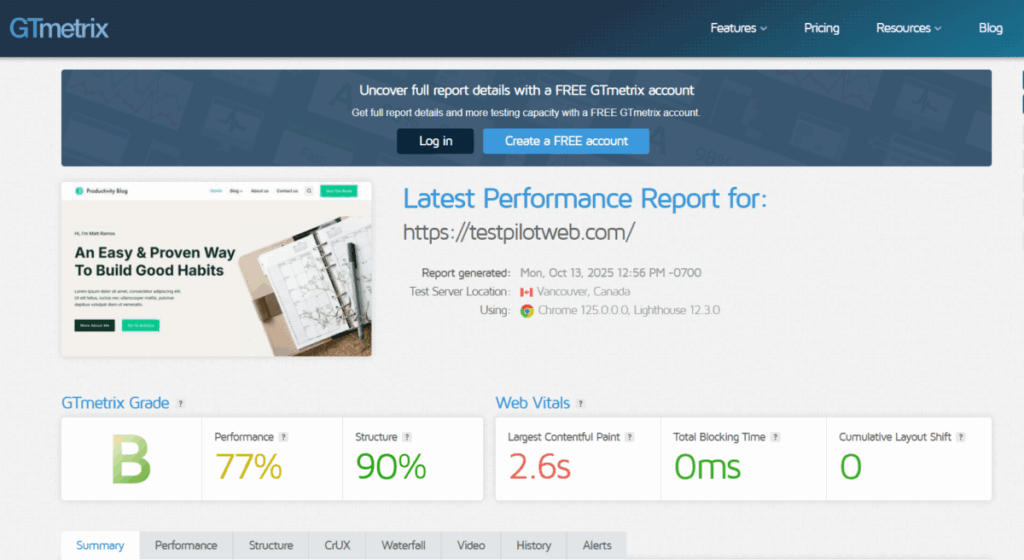Open Web Vitals help question mark
The width and height of the screenshot is (1024, 560).
click(581, 404)
